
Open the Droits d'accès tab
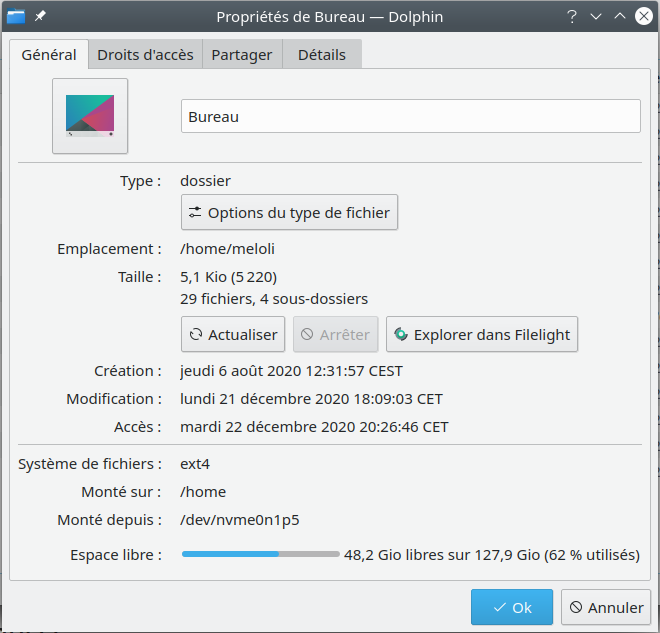pos(145,55)
